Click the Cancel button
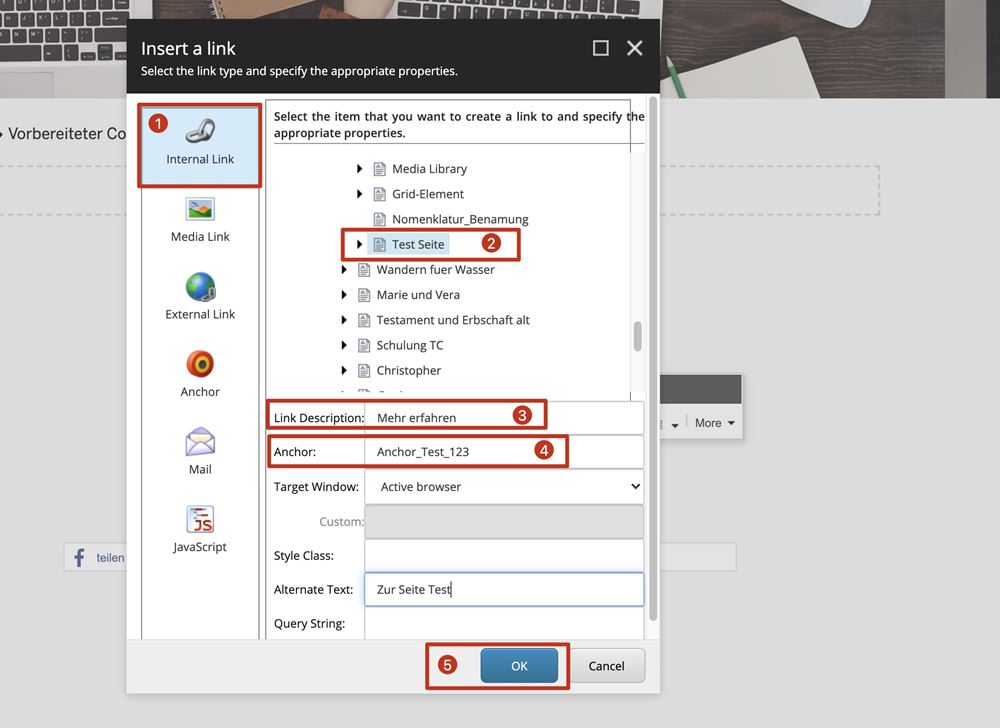The image size is (1000, 728). pyautogui.click(x=606, y=666)
